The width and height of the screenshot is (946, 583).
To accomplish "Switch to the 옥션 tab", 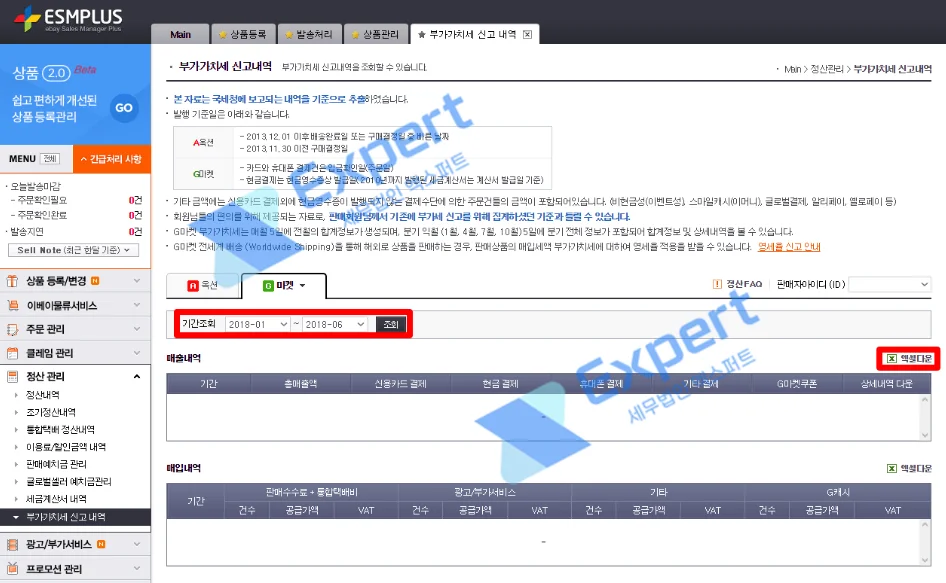I will point(203,285).
